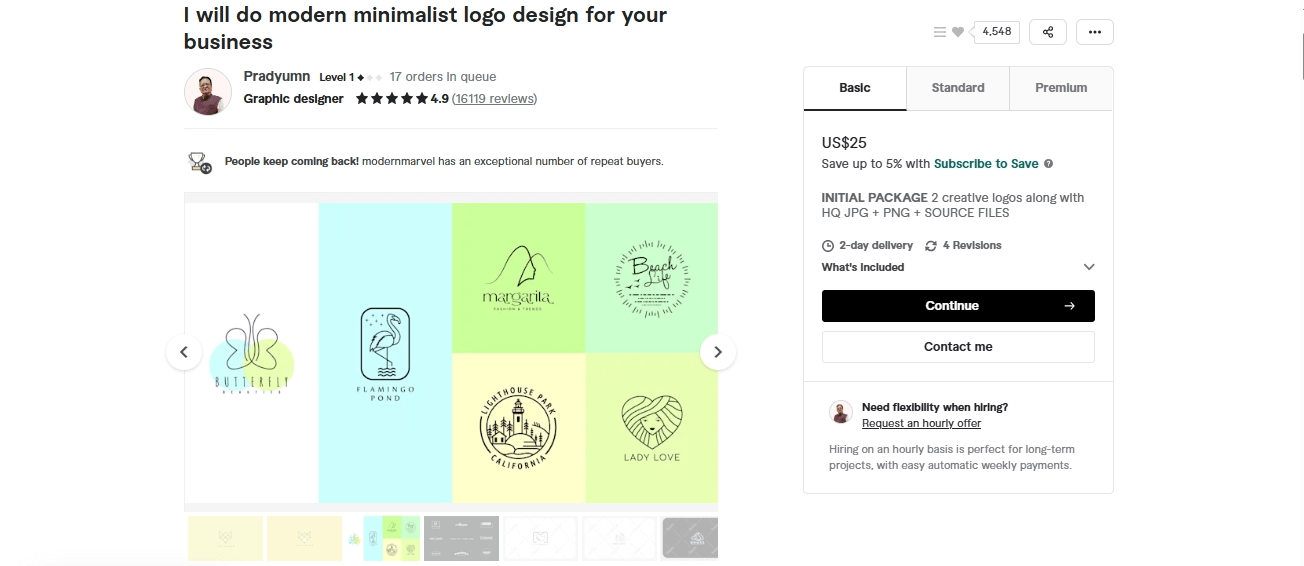Screen dimensions: 1304x566
Task: Click the heart icon to save gig
Action: [x=958, y=32]
